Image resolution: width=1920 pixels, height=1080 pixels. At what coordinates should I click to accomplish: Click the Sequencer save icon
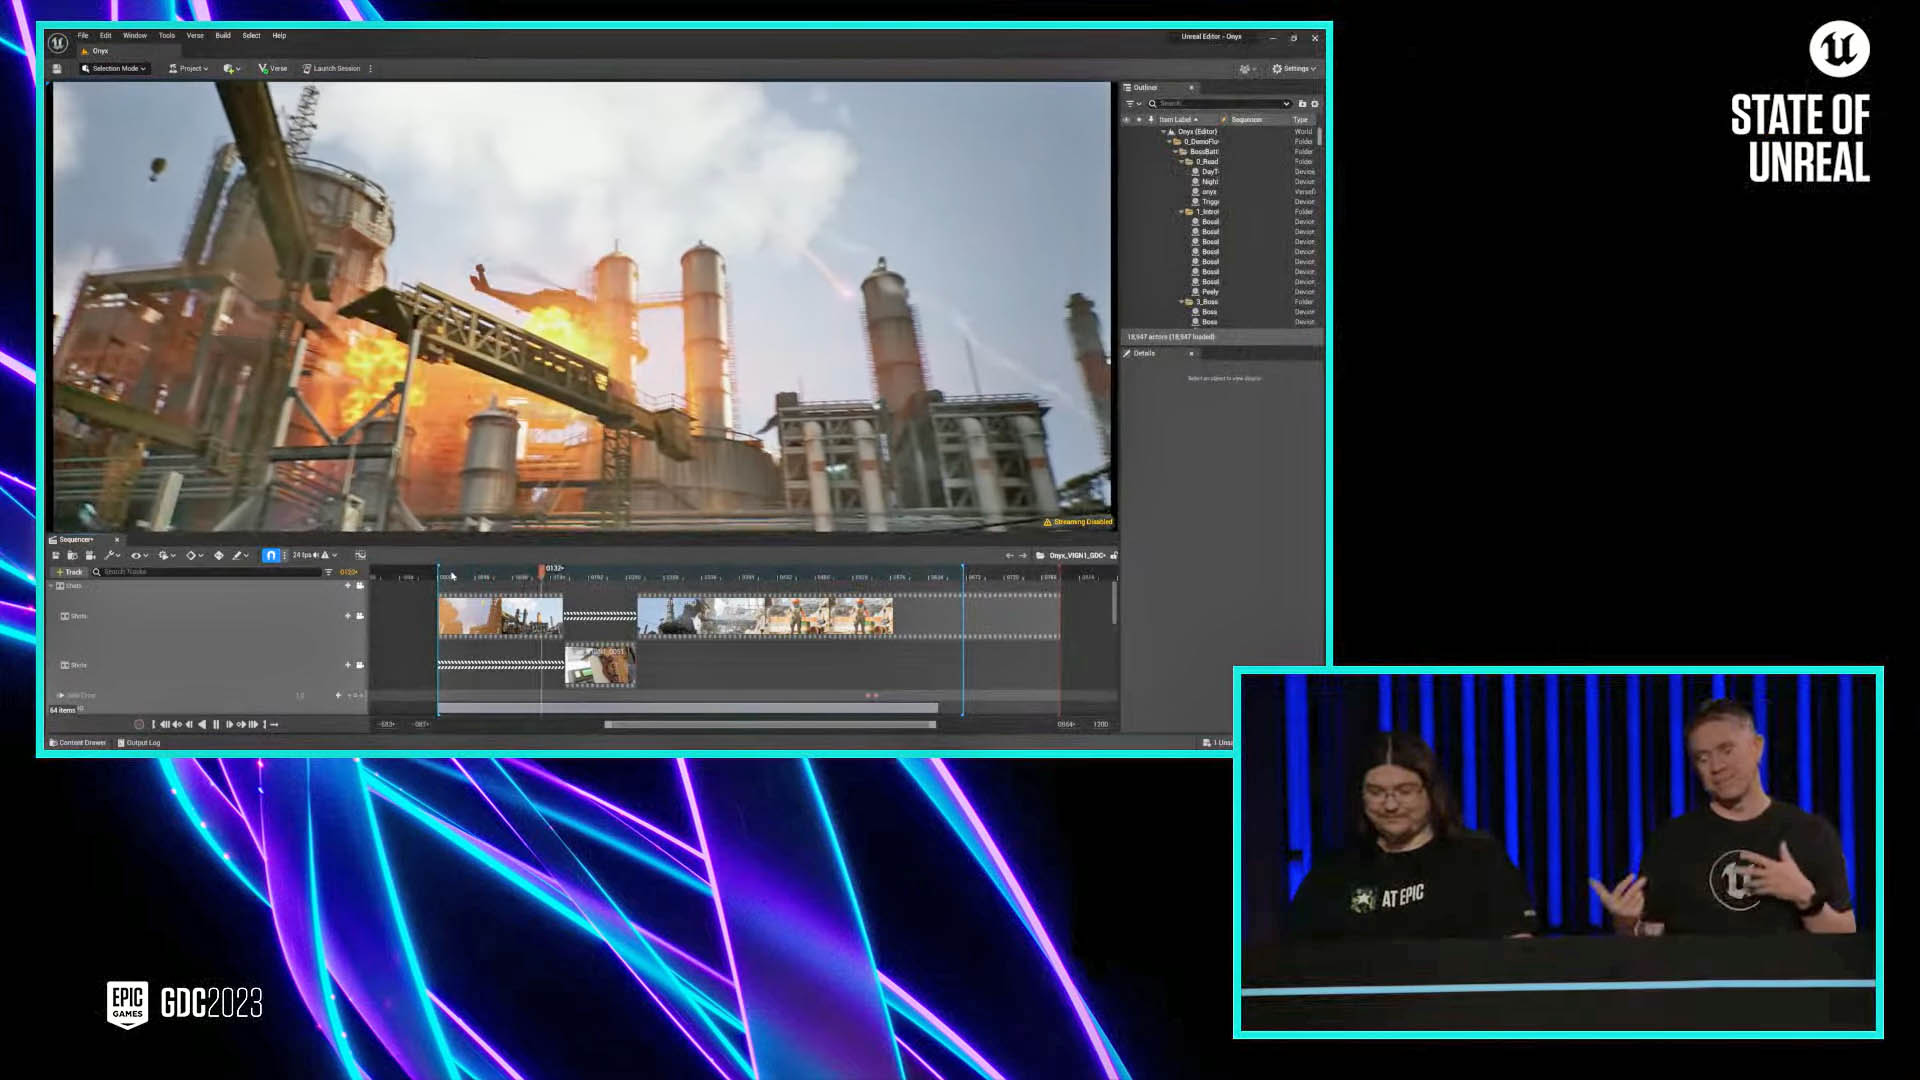[x=56, y=556]
